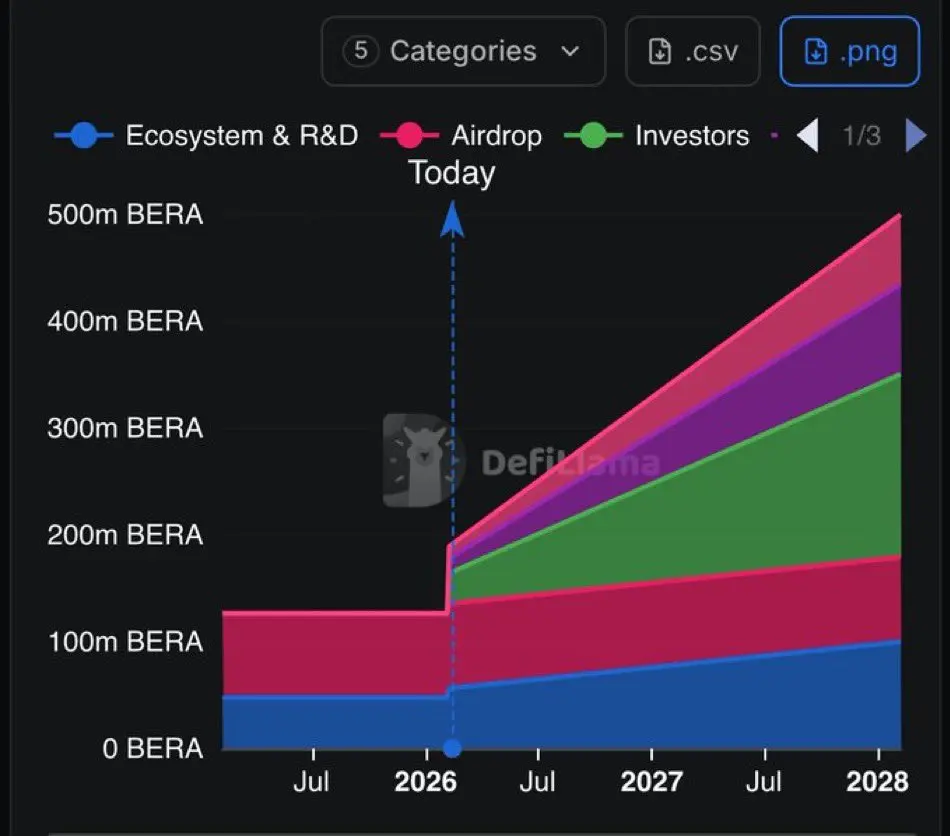Click the purple legend marker beside Investors
Viewport: 950px width, 836px height.
(x=775, y=135)
